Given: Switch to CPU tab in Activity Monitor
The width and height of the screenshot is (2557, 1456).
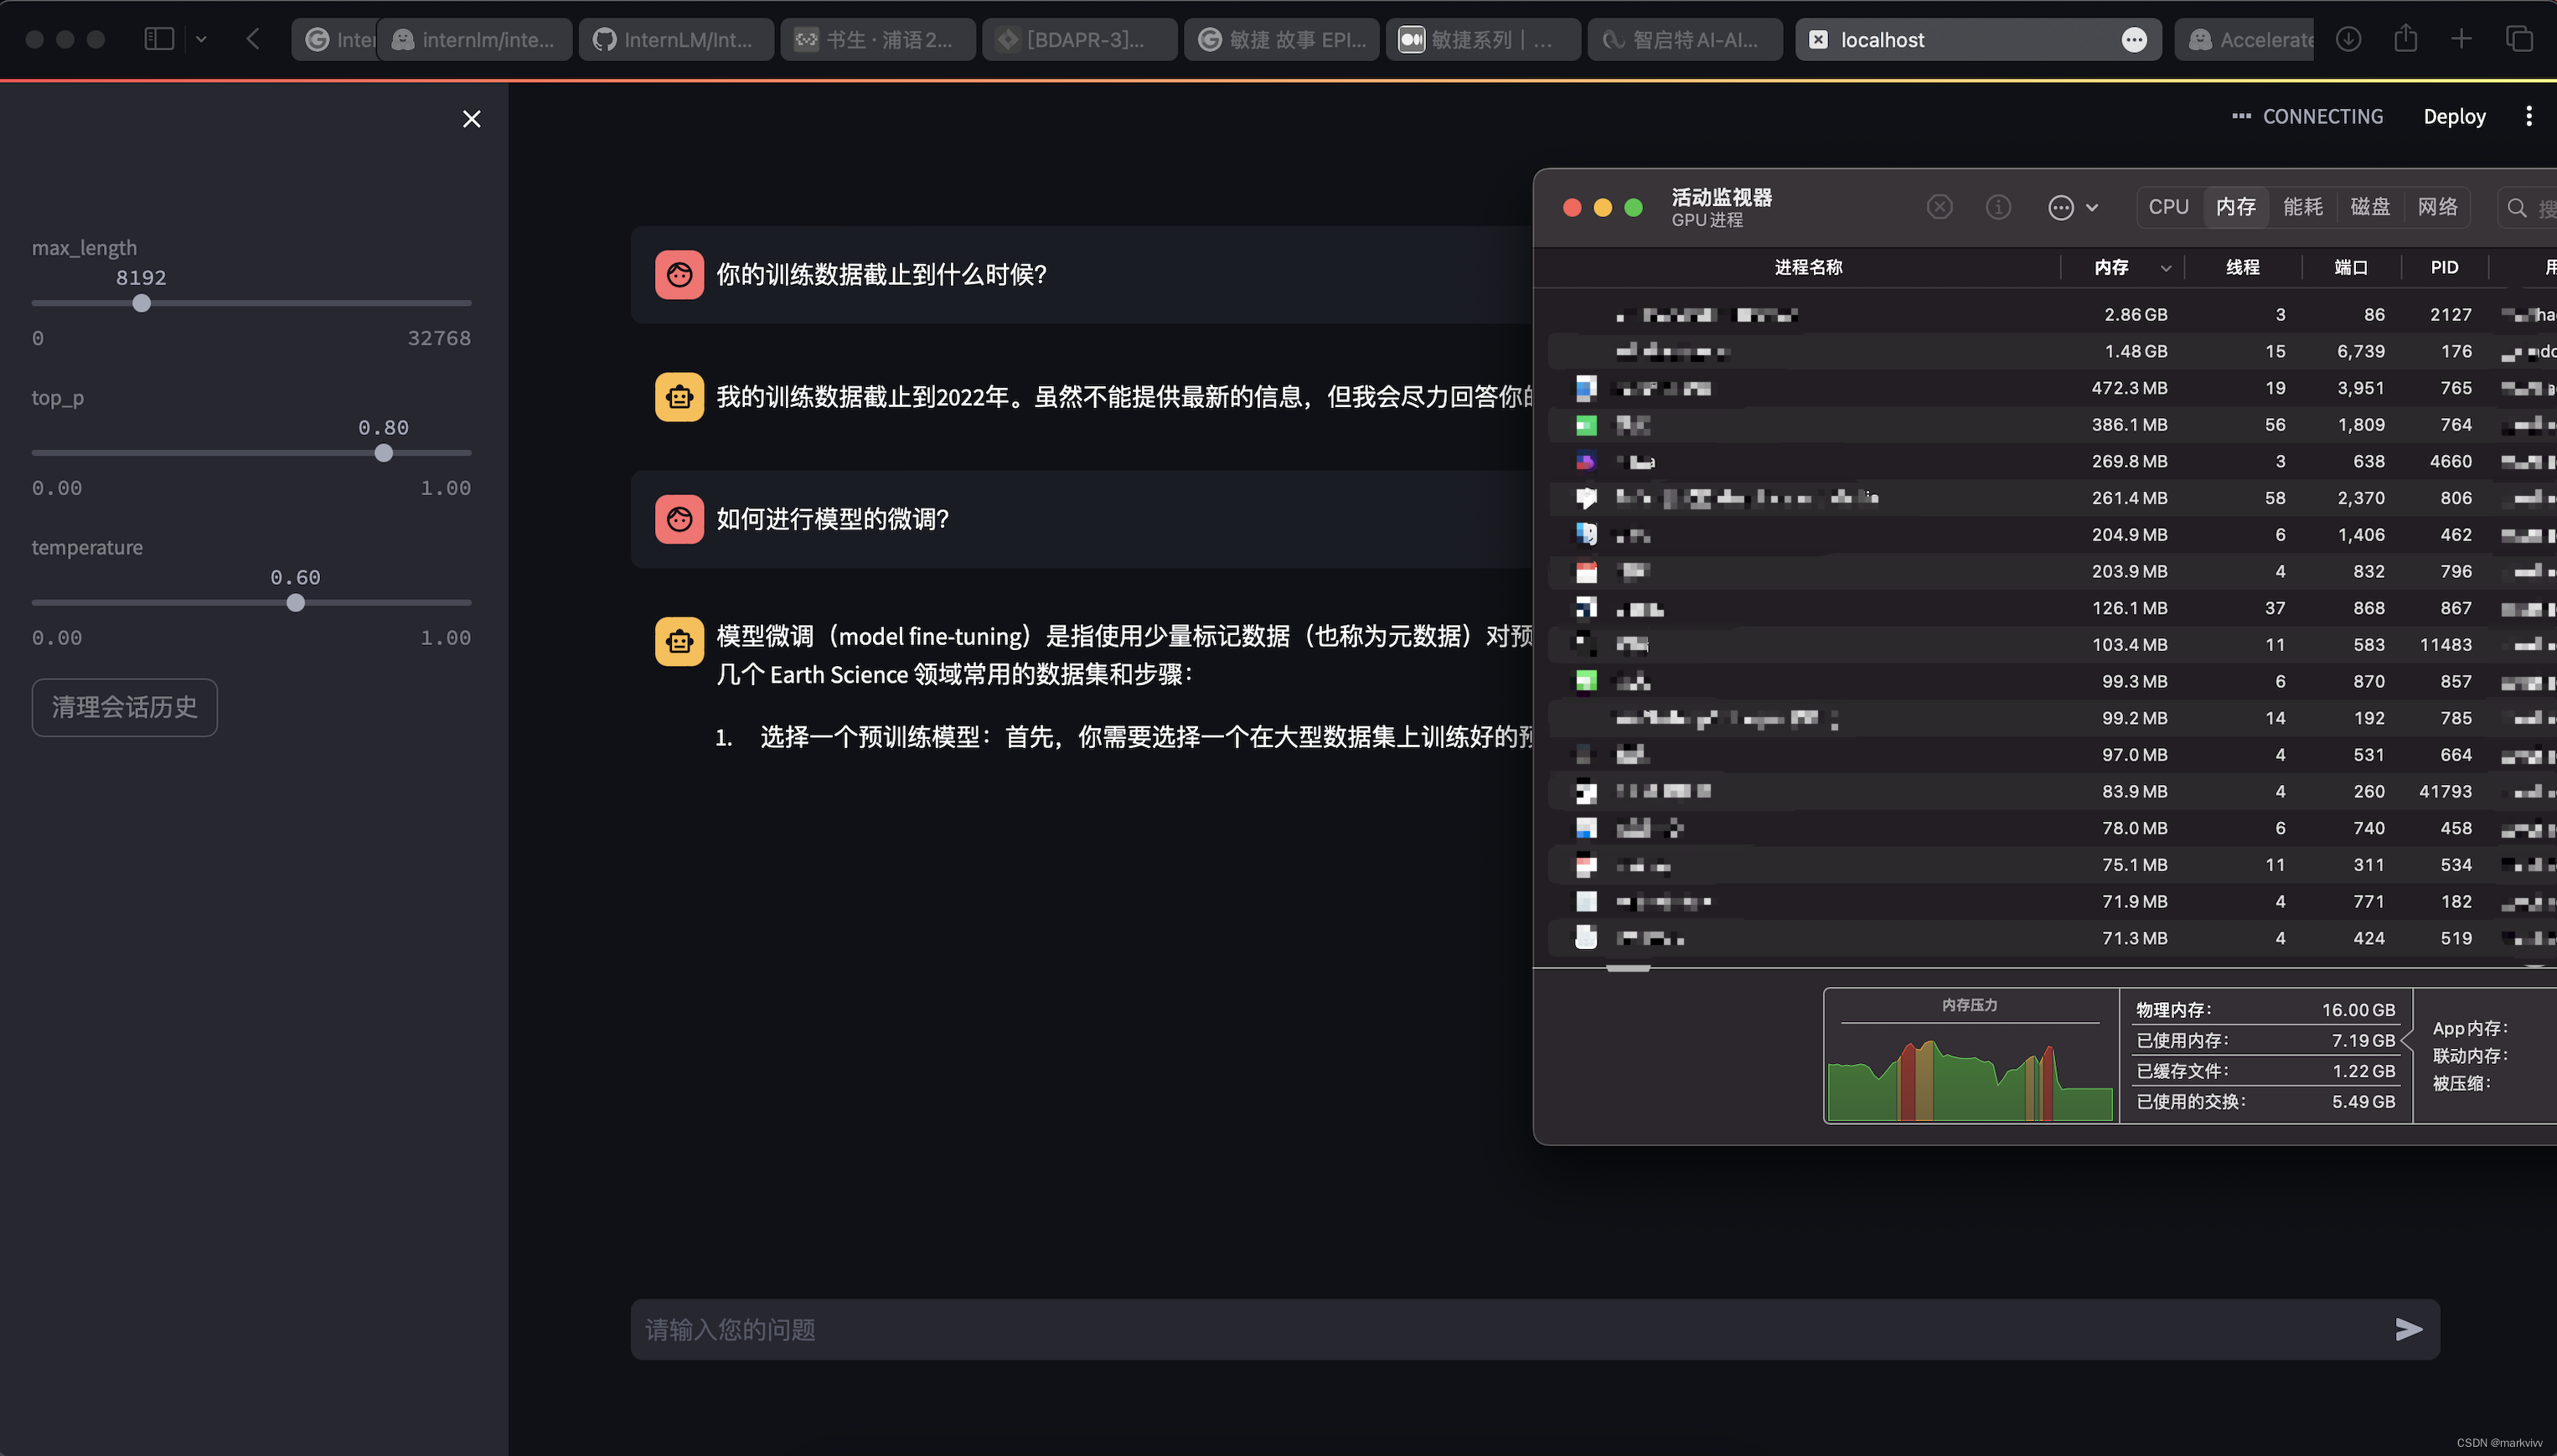Looking at the screenshot, I should [x=2168, y=207].
